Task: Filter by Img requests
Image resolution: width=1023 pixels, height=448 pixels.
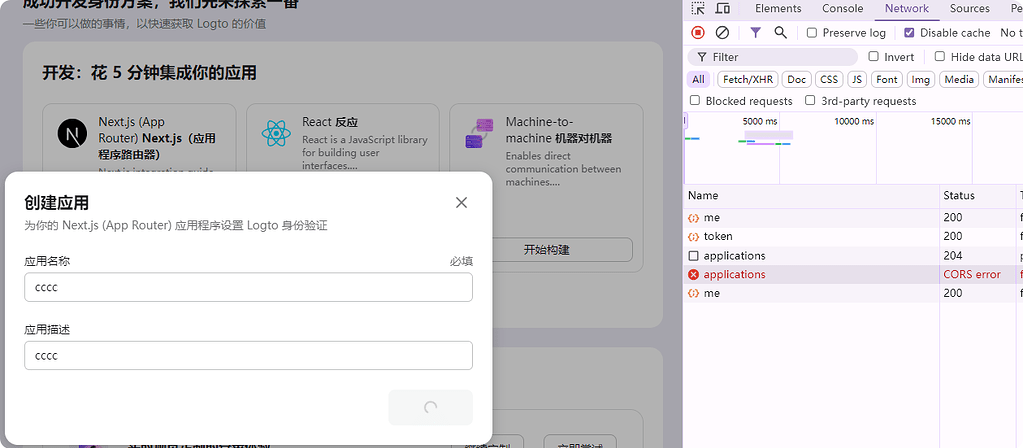Action: [x=921, y=80]
